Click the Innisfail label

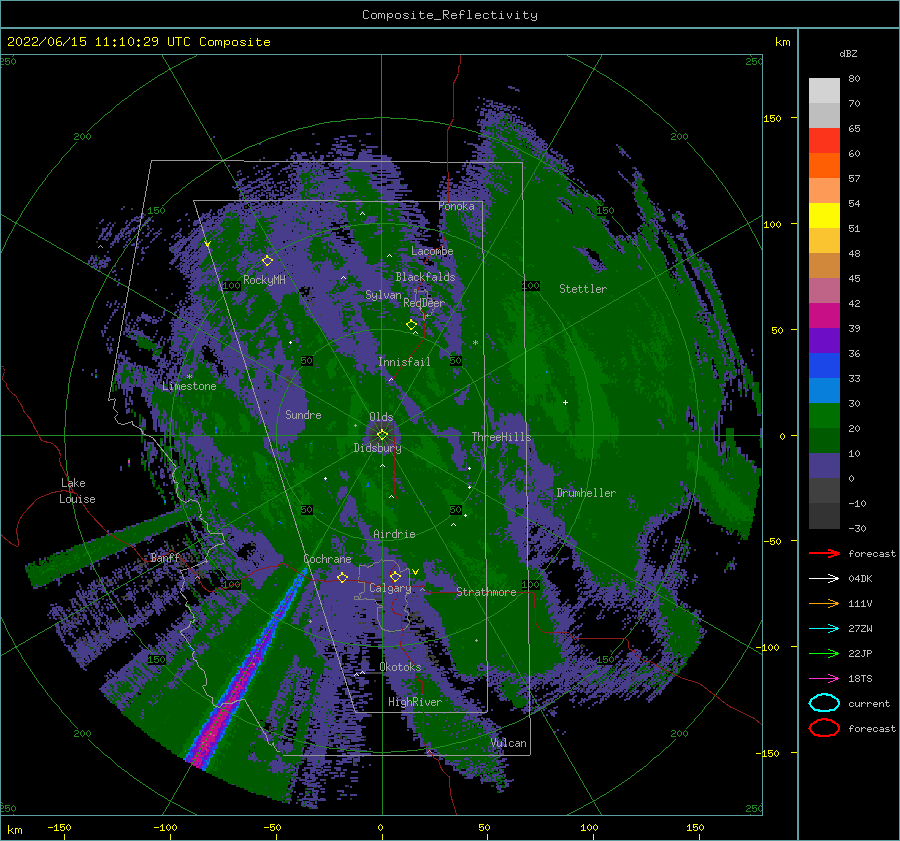point(404,362)
